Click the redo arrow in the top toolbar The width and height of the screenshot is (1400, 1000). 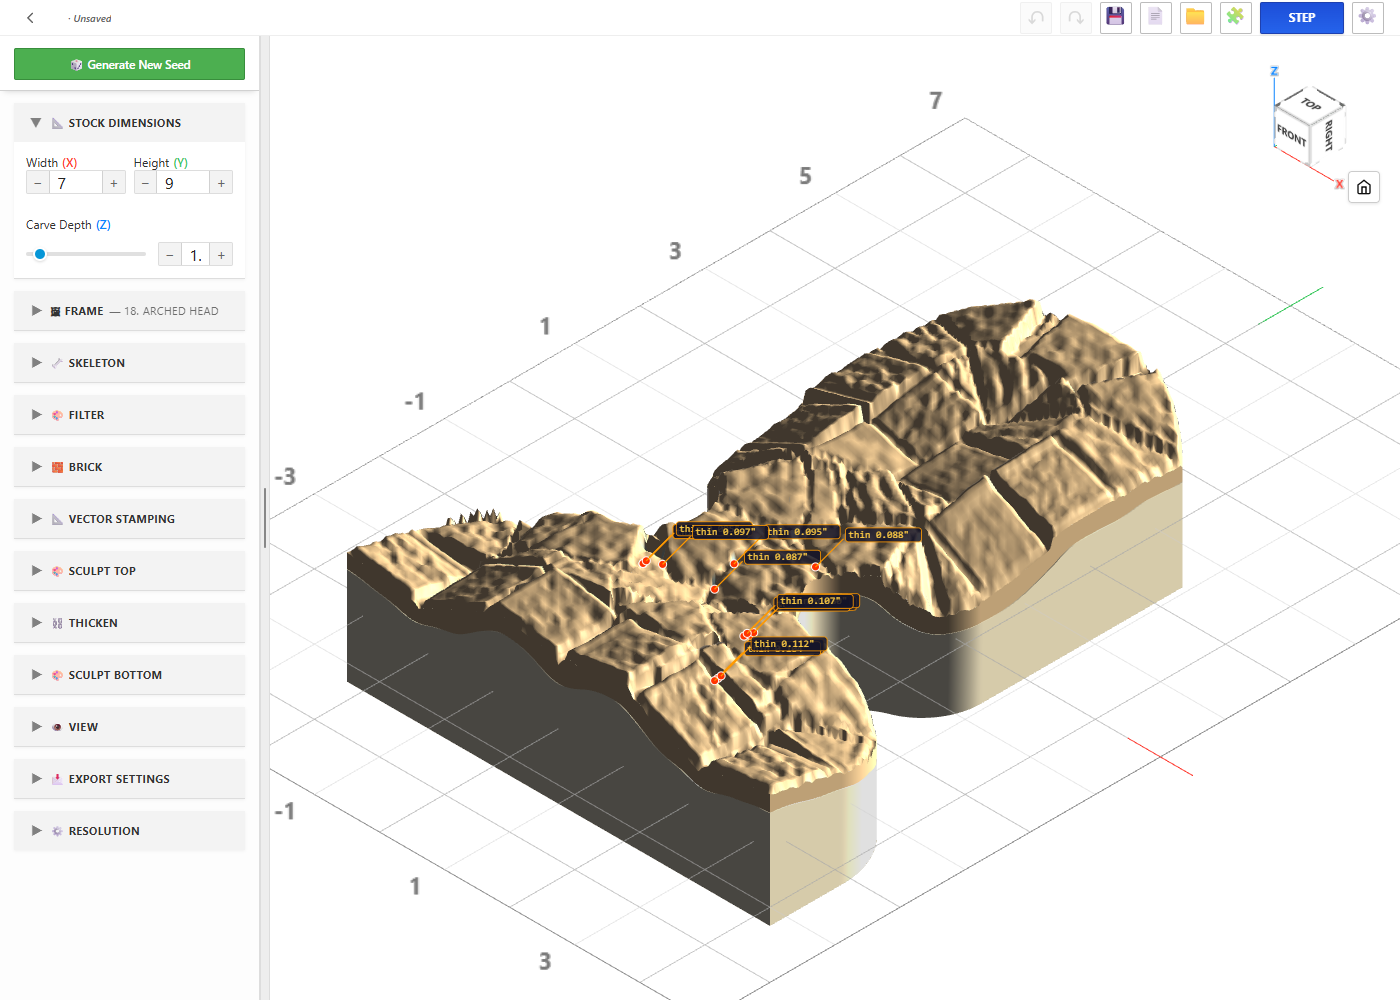1076,18
